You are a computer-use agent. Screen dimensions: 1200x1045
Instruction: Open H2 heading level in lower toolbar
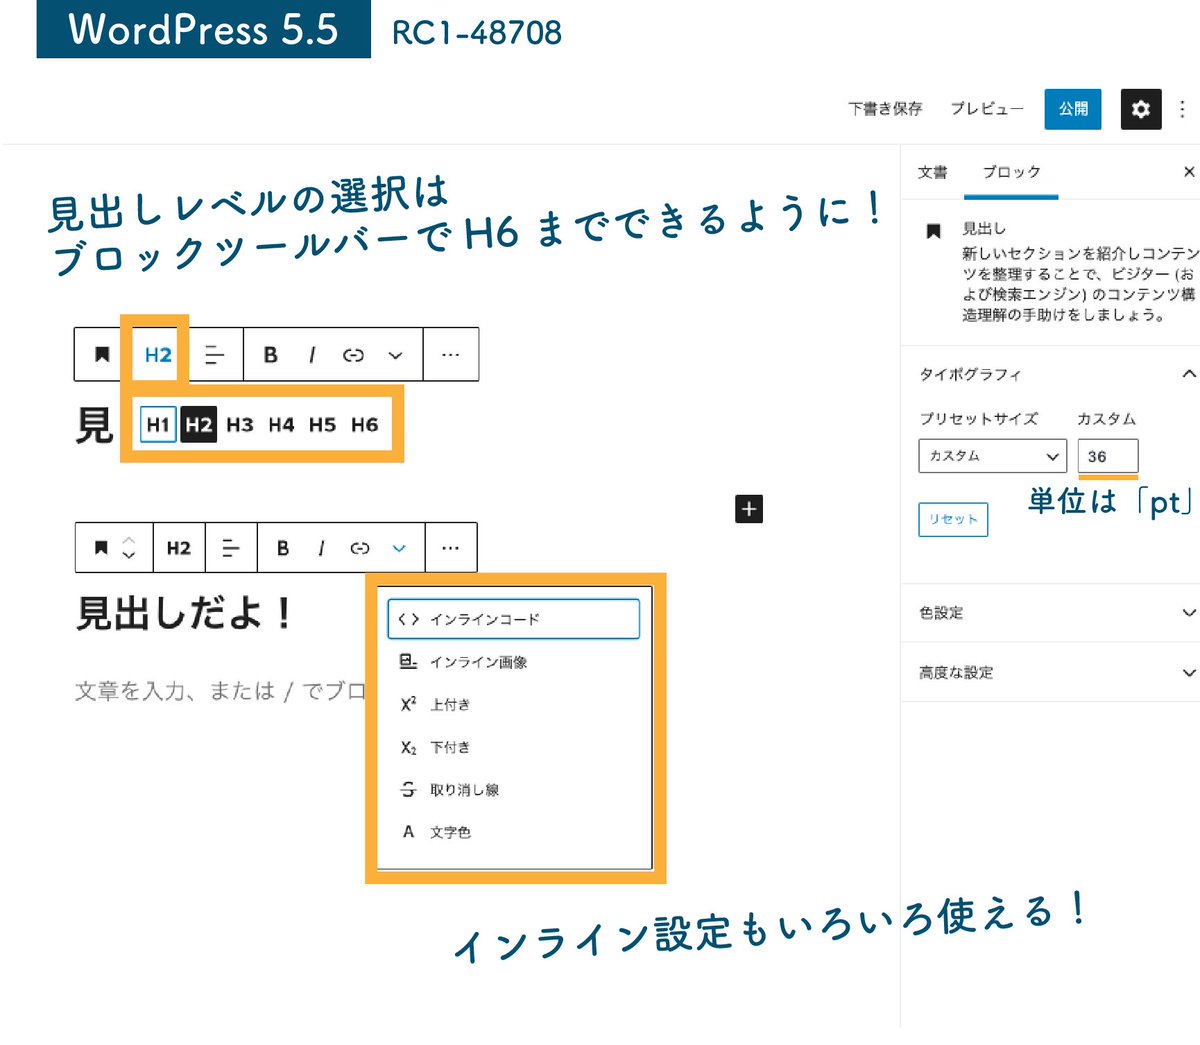[179, 547]
